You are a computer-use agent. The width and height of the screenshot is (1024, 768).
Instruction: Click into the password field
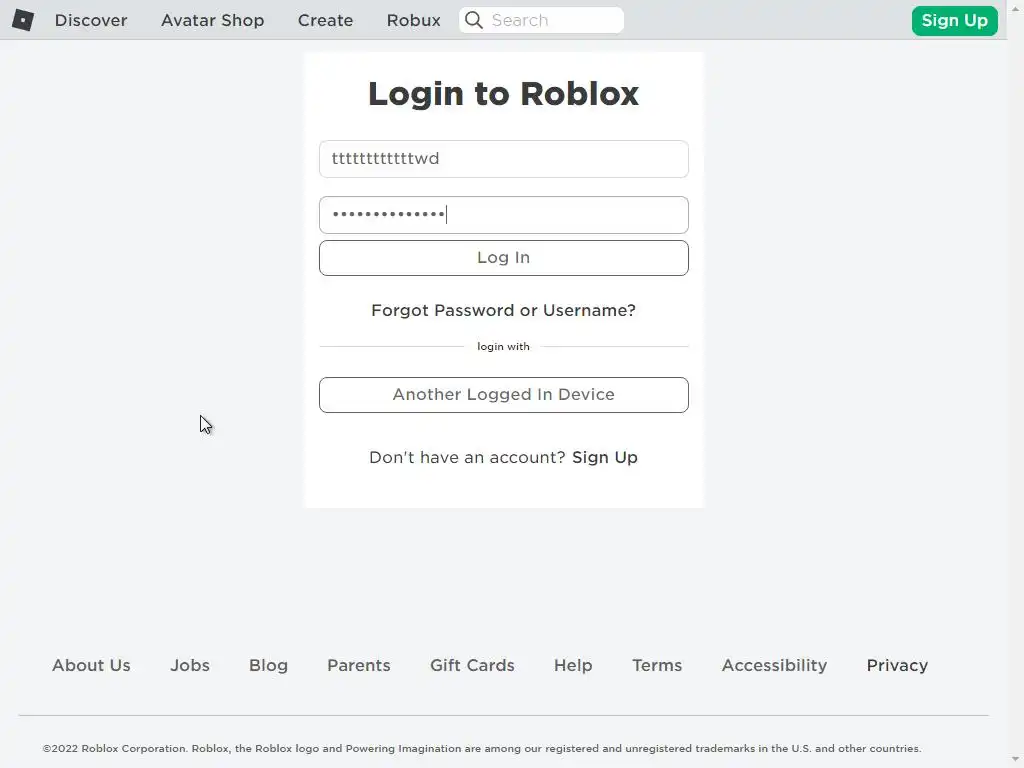tap(504, 215)
